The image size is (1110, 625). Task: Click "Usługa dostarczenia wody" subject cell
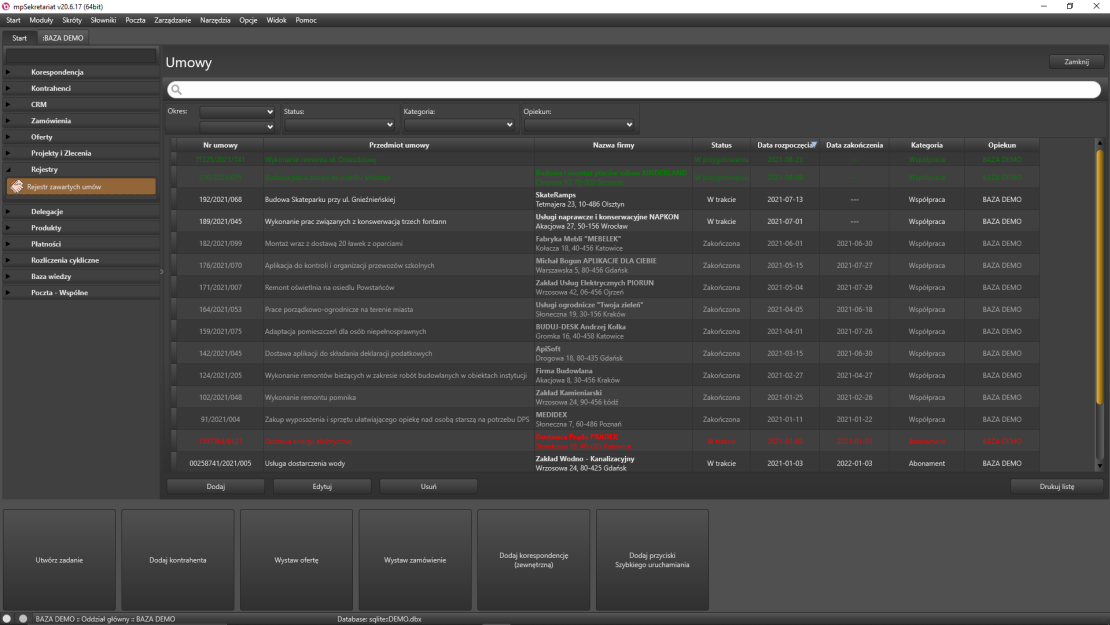click(x=399, y=464)
